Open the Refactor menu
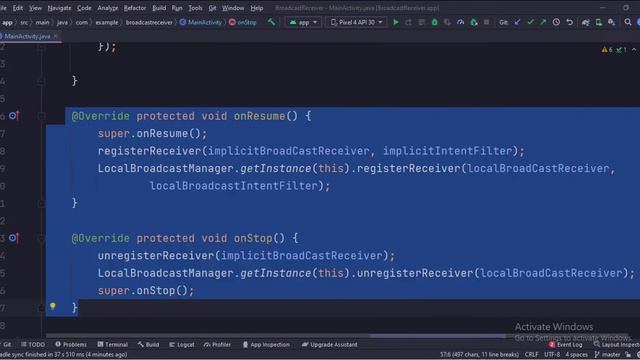The height and width of the screenshot is (360, 640). [x=135, y=8]
